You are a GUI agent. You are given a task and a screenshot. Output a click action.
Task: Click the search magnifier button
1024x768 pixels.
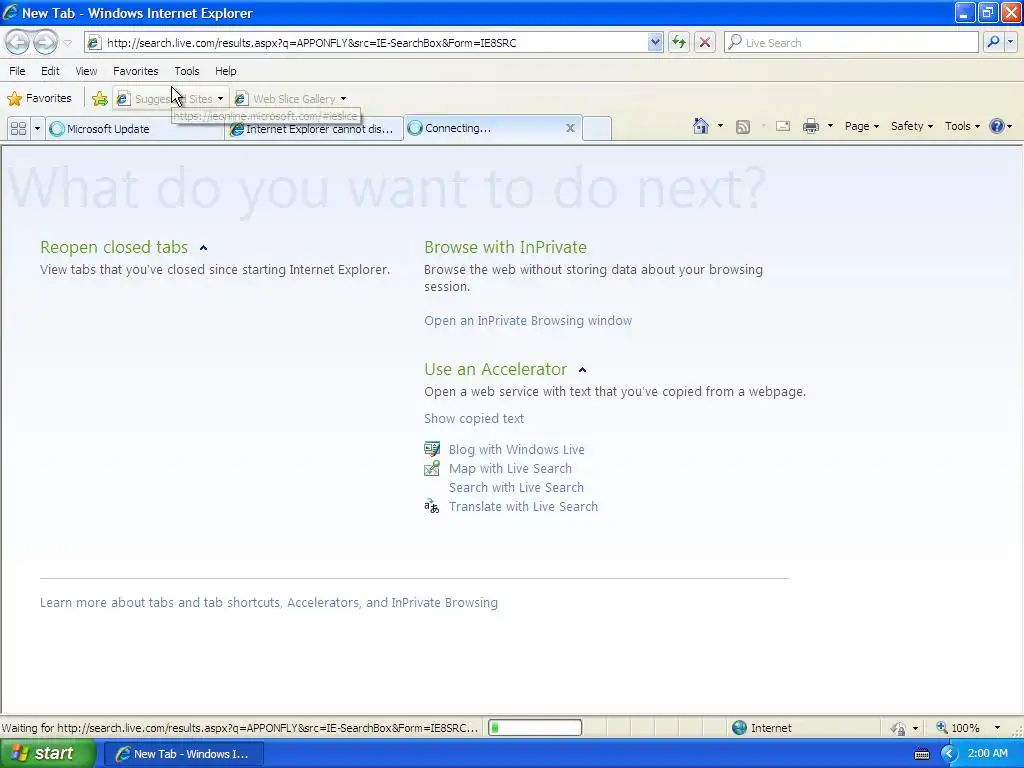tap(993, 42)
